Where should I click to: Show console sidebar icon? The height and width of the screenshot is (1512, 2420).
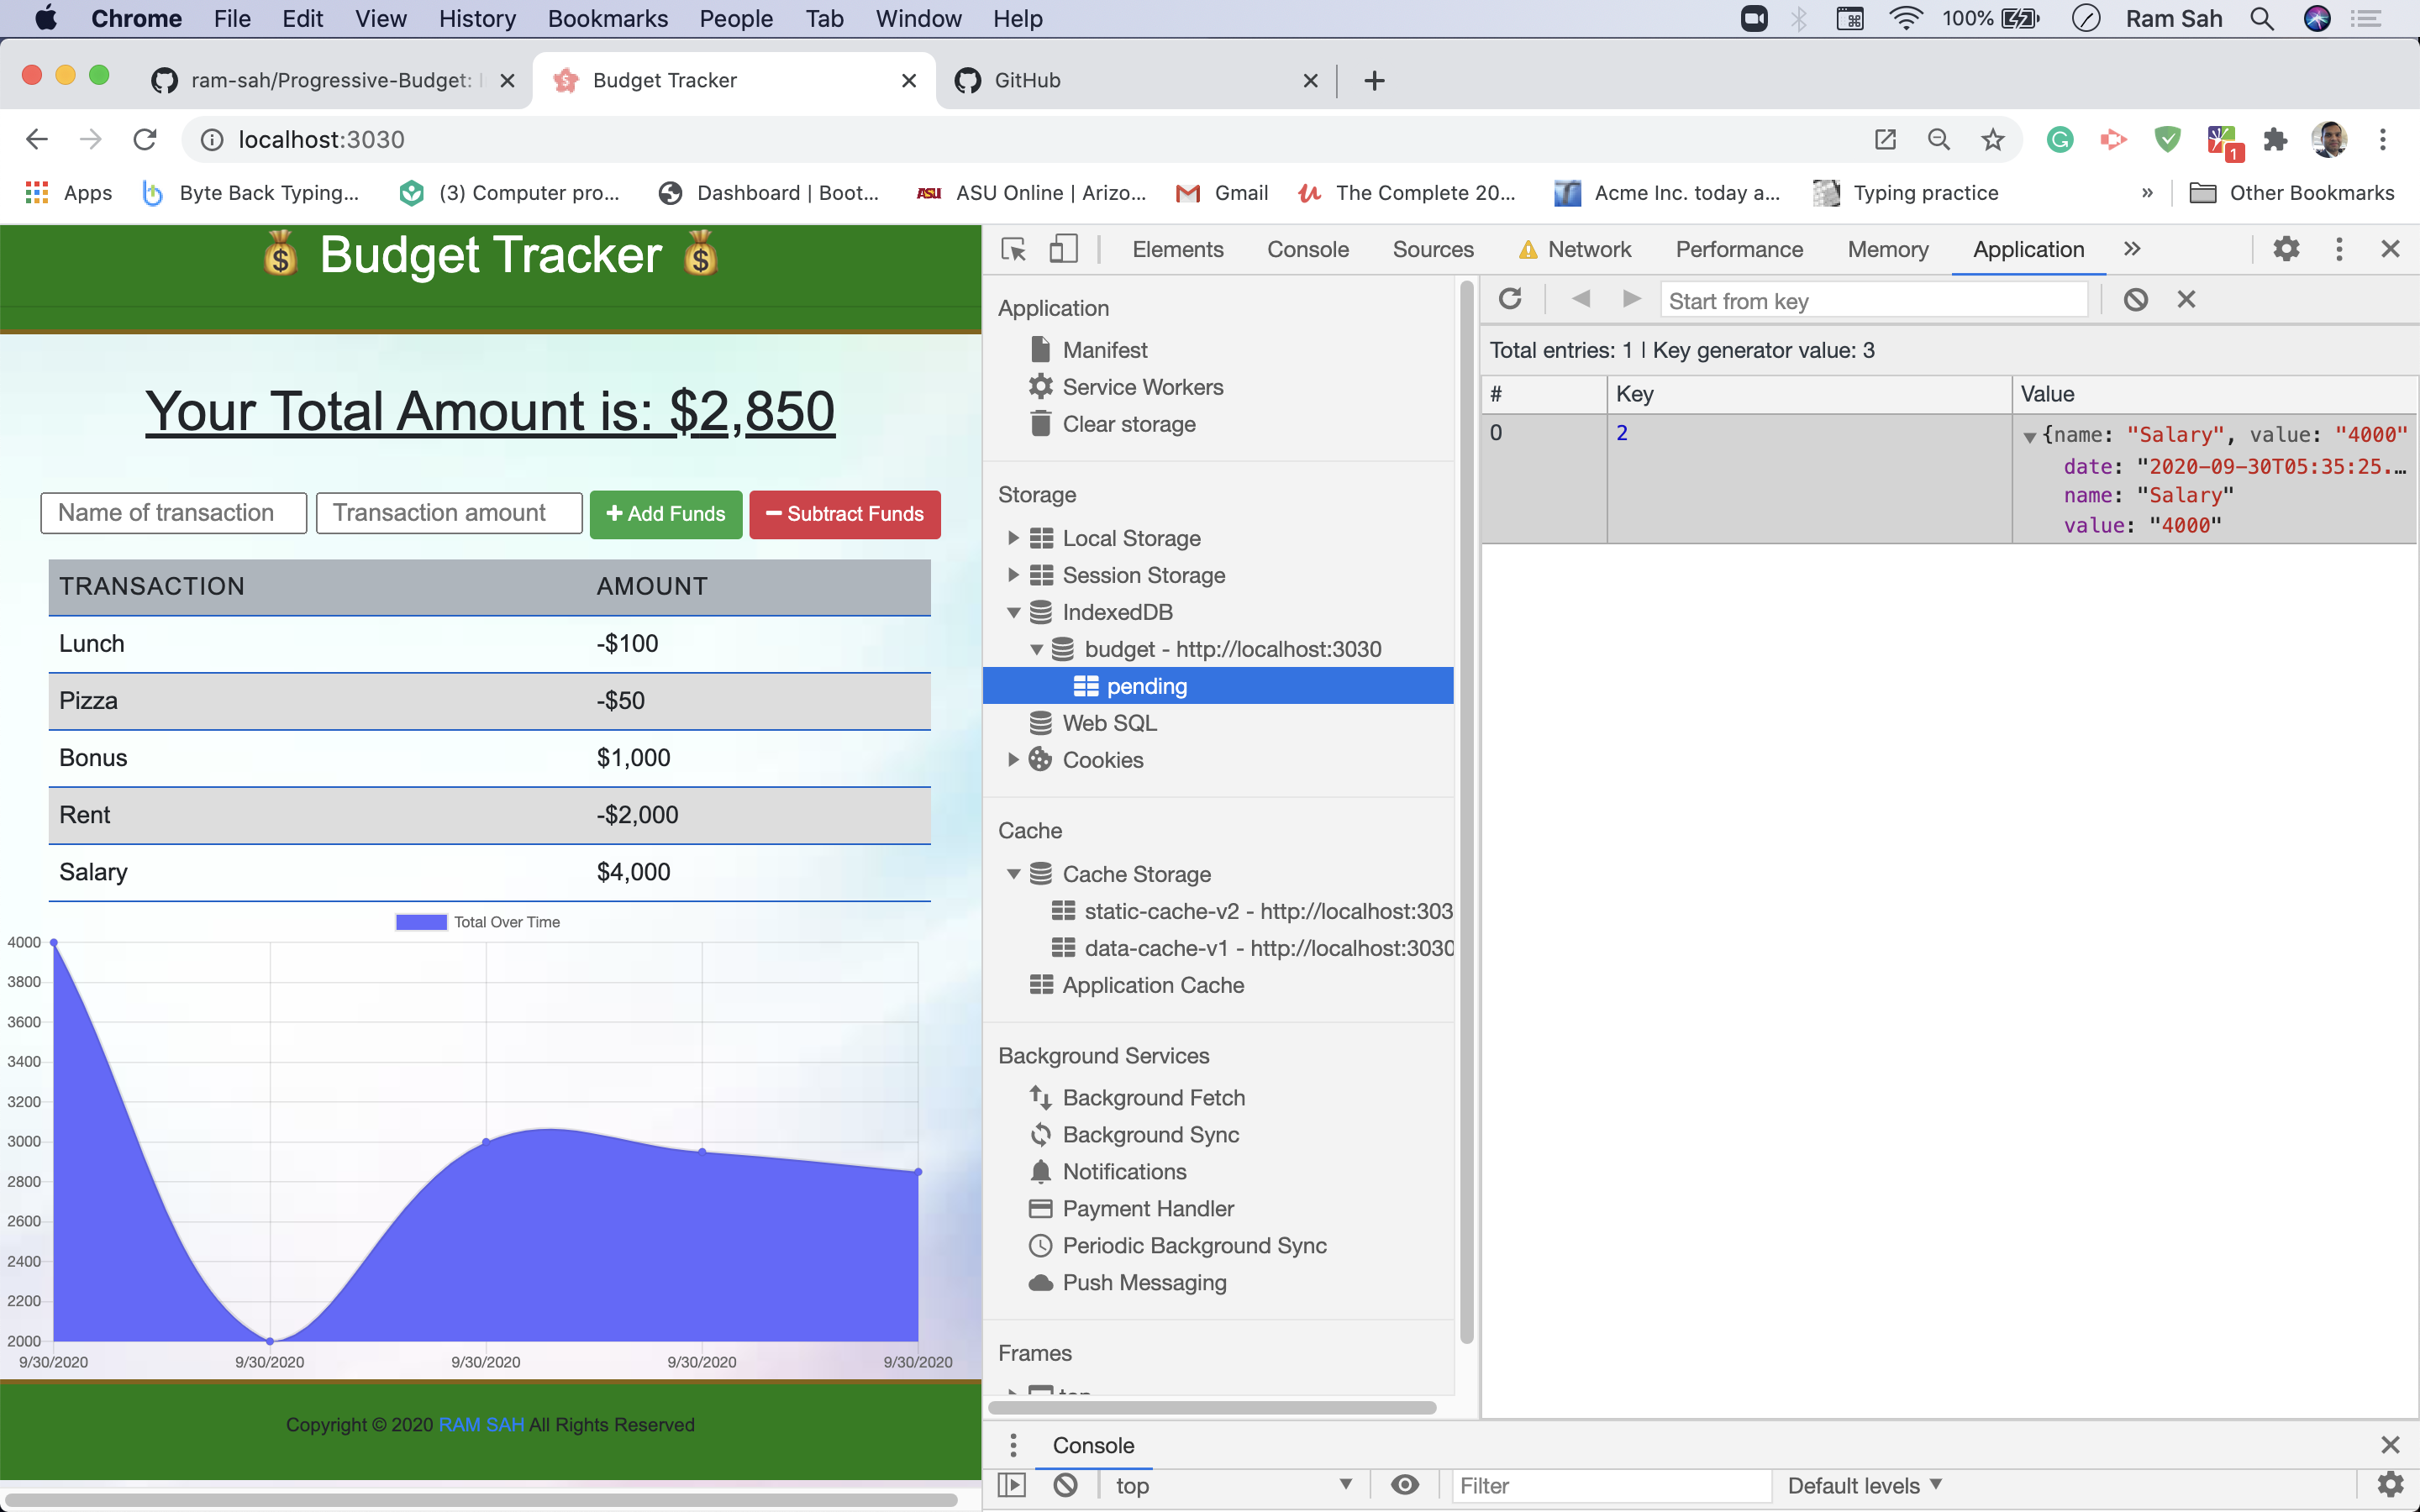[1012, 1485]
